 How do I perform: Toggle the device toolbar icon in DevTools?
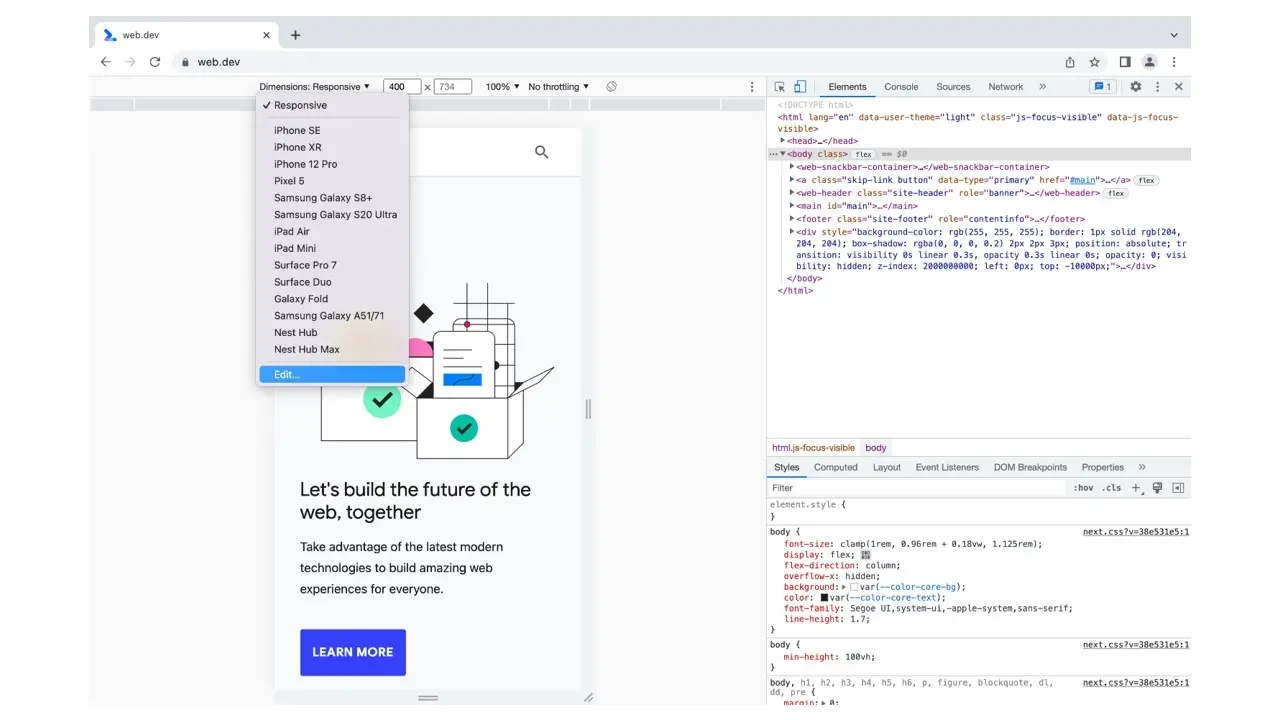pos(800,87)
